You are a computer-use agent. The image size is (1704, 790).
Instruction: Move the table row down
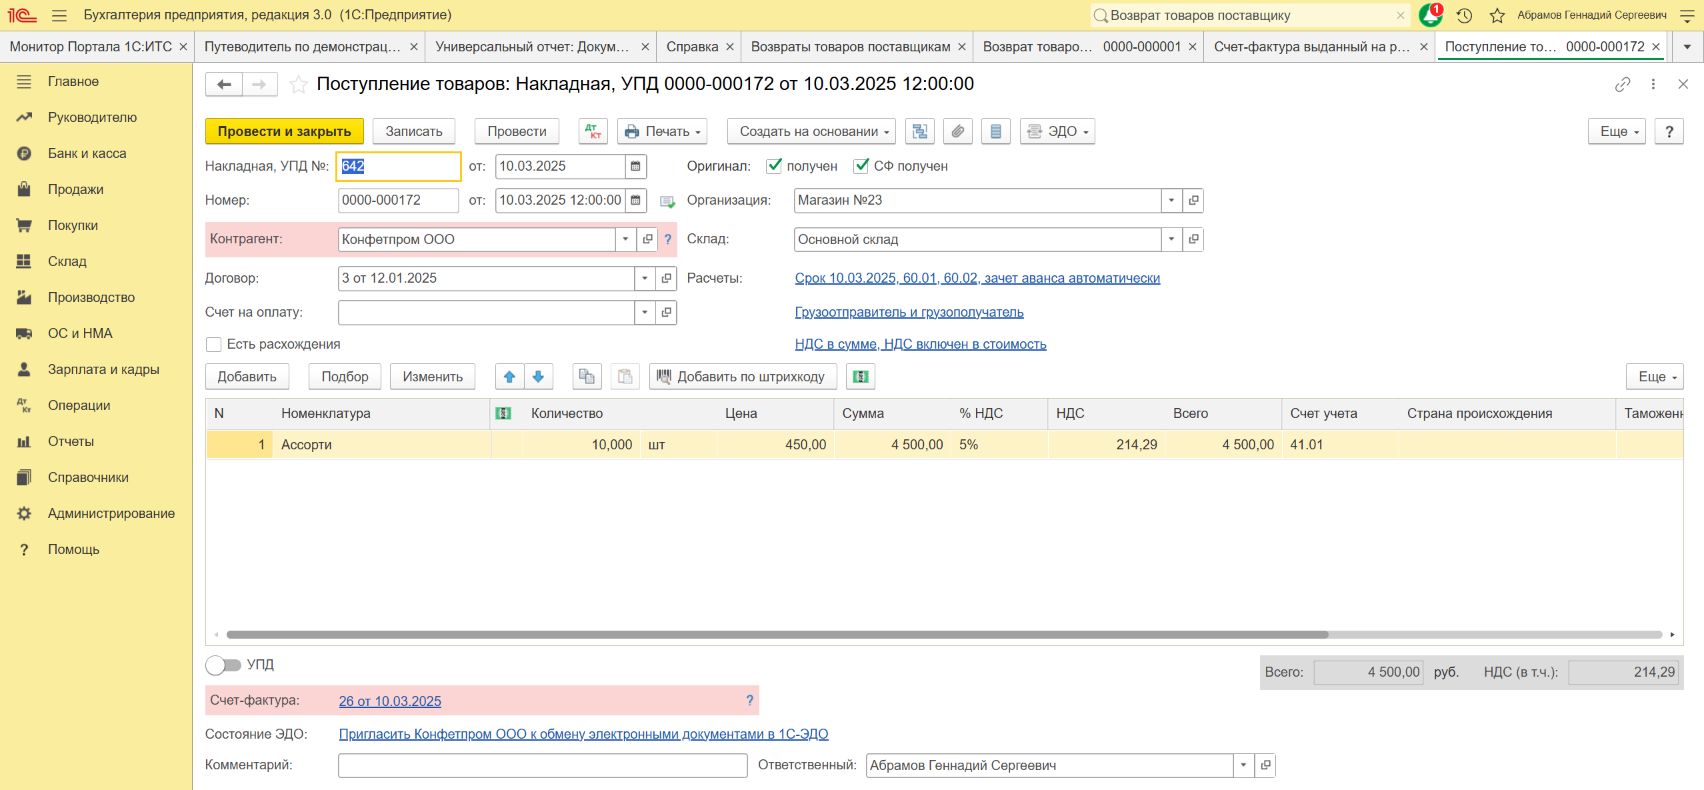538,377
